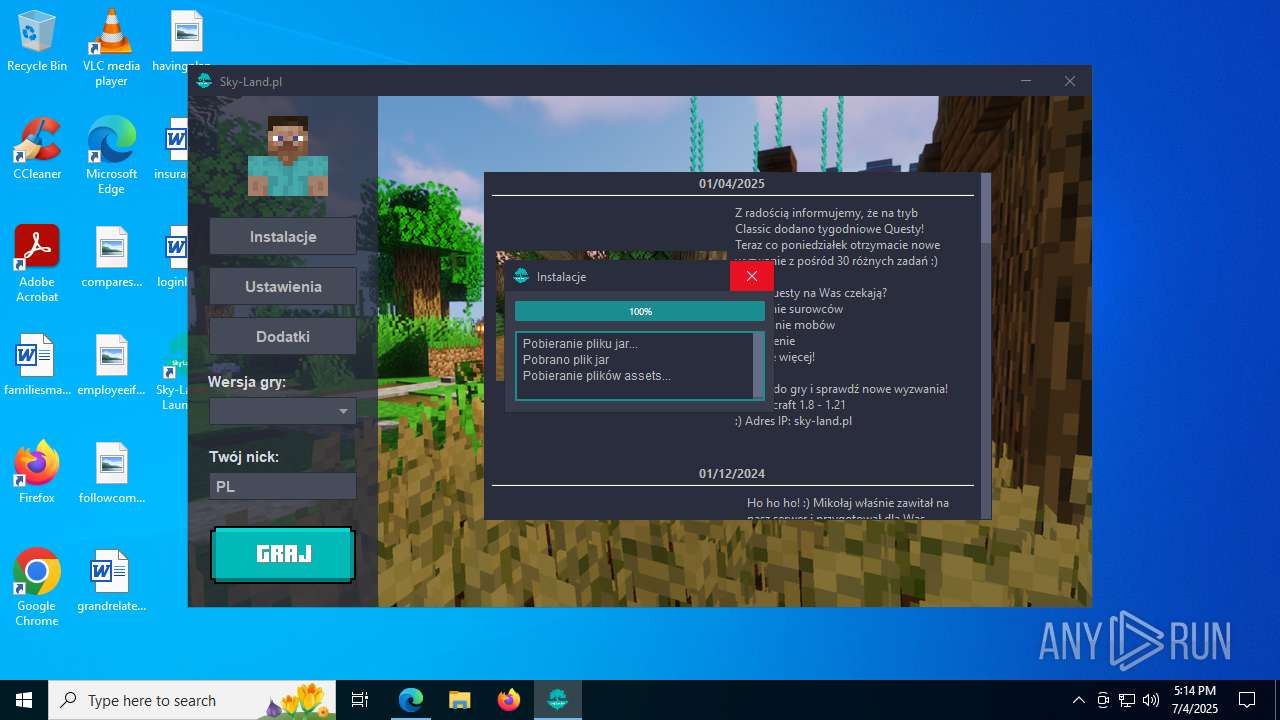Close the Instalacje dialog with red X
The height and width of the screenshot is (720, 1280).
pyautogui.click(x=752, y=276)
